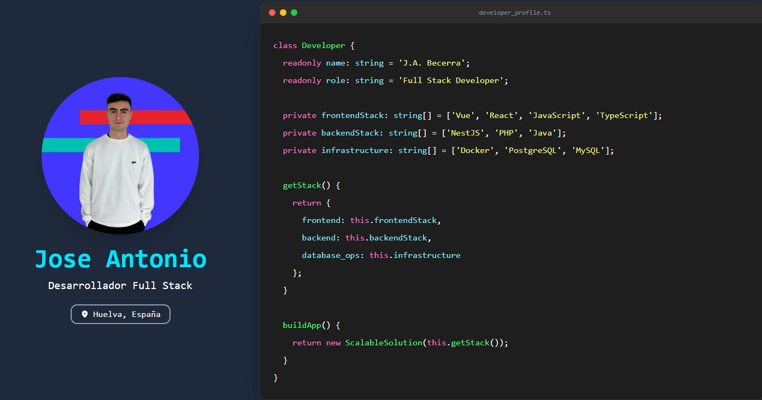Click the buildApp() method name
Viewport: 762px width, 400px height.
click(x=302, y=325)
